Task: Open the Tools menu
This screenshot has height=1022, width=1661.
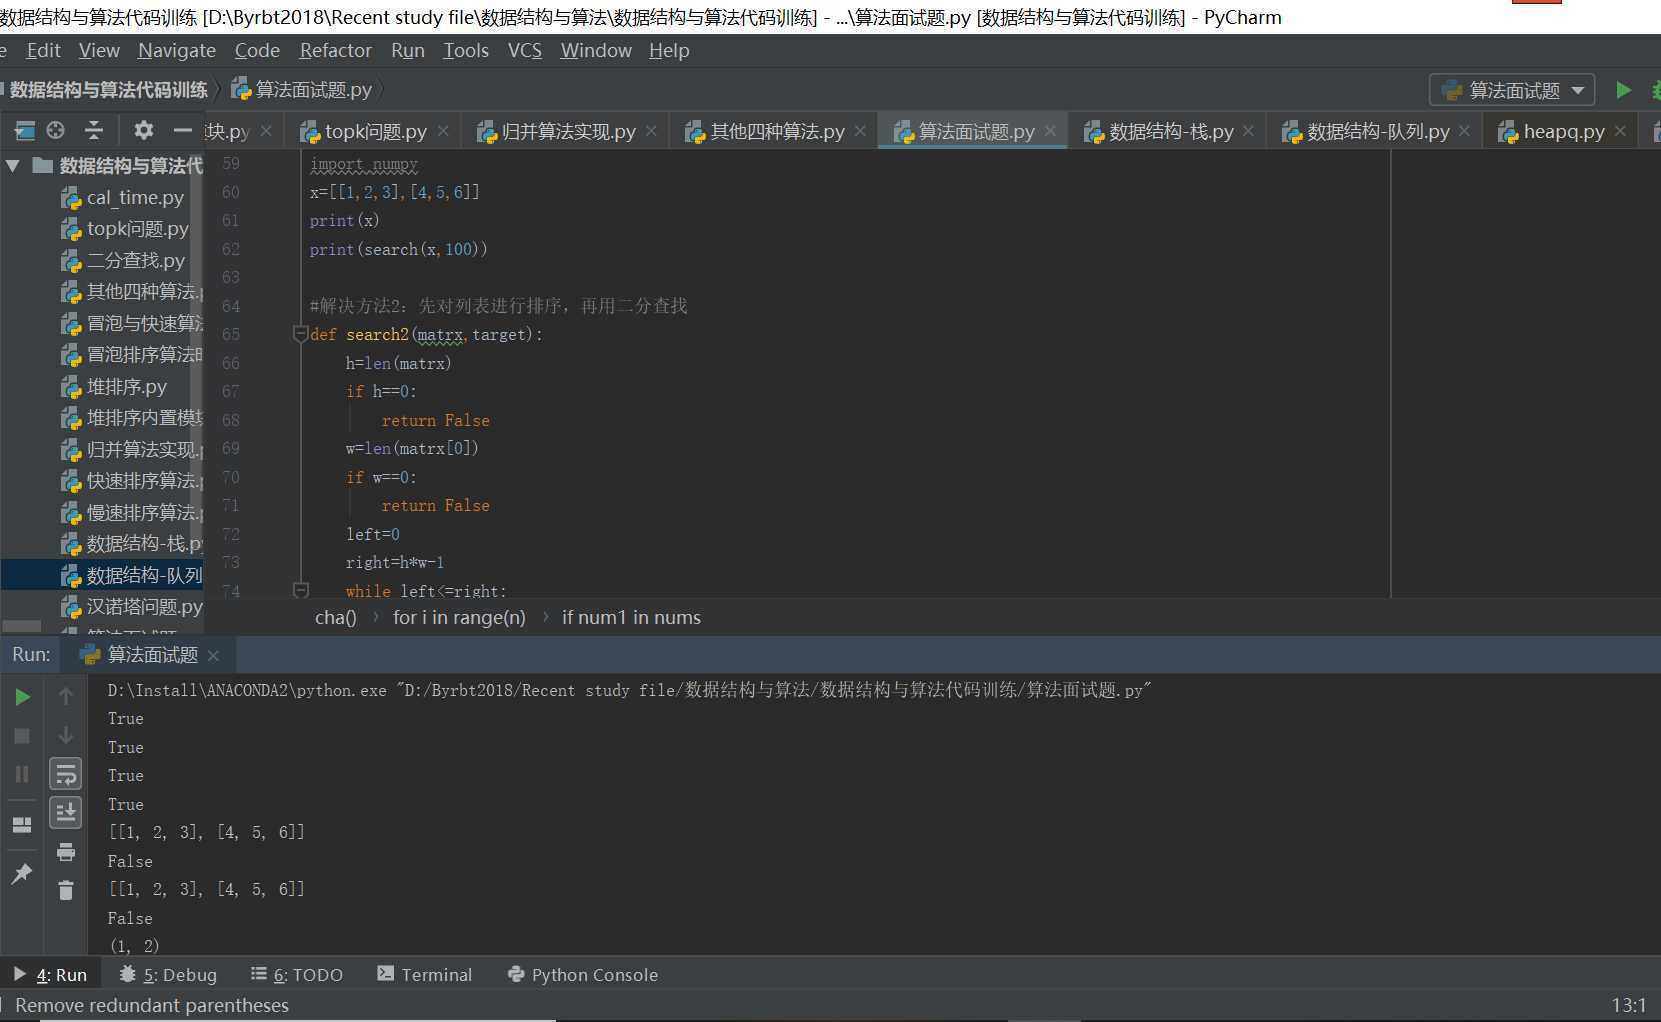Action: pos(466,50)
